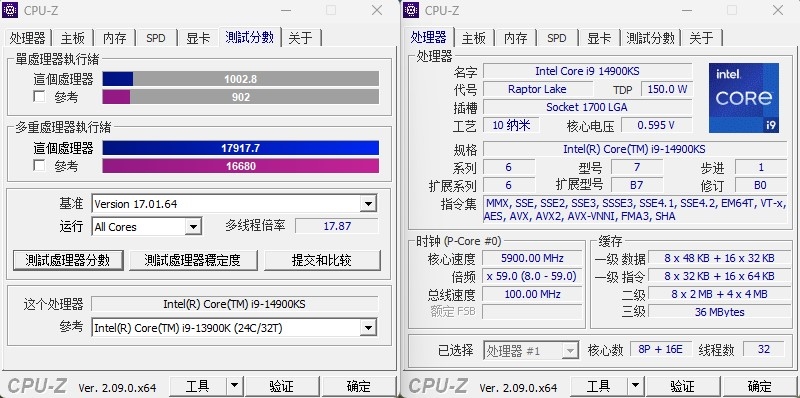Viewport: 800px width, 398px height.
Task: Open the 基准 Version 17.01.64 dropdown
Action: coord(368,204)
